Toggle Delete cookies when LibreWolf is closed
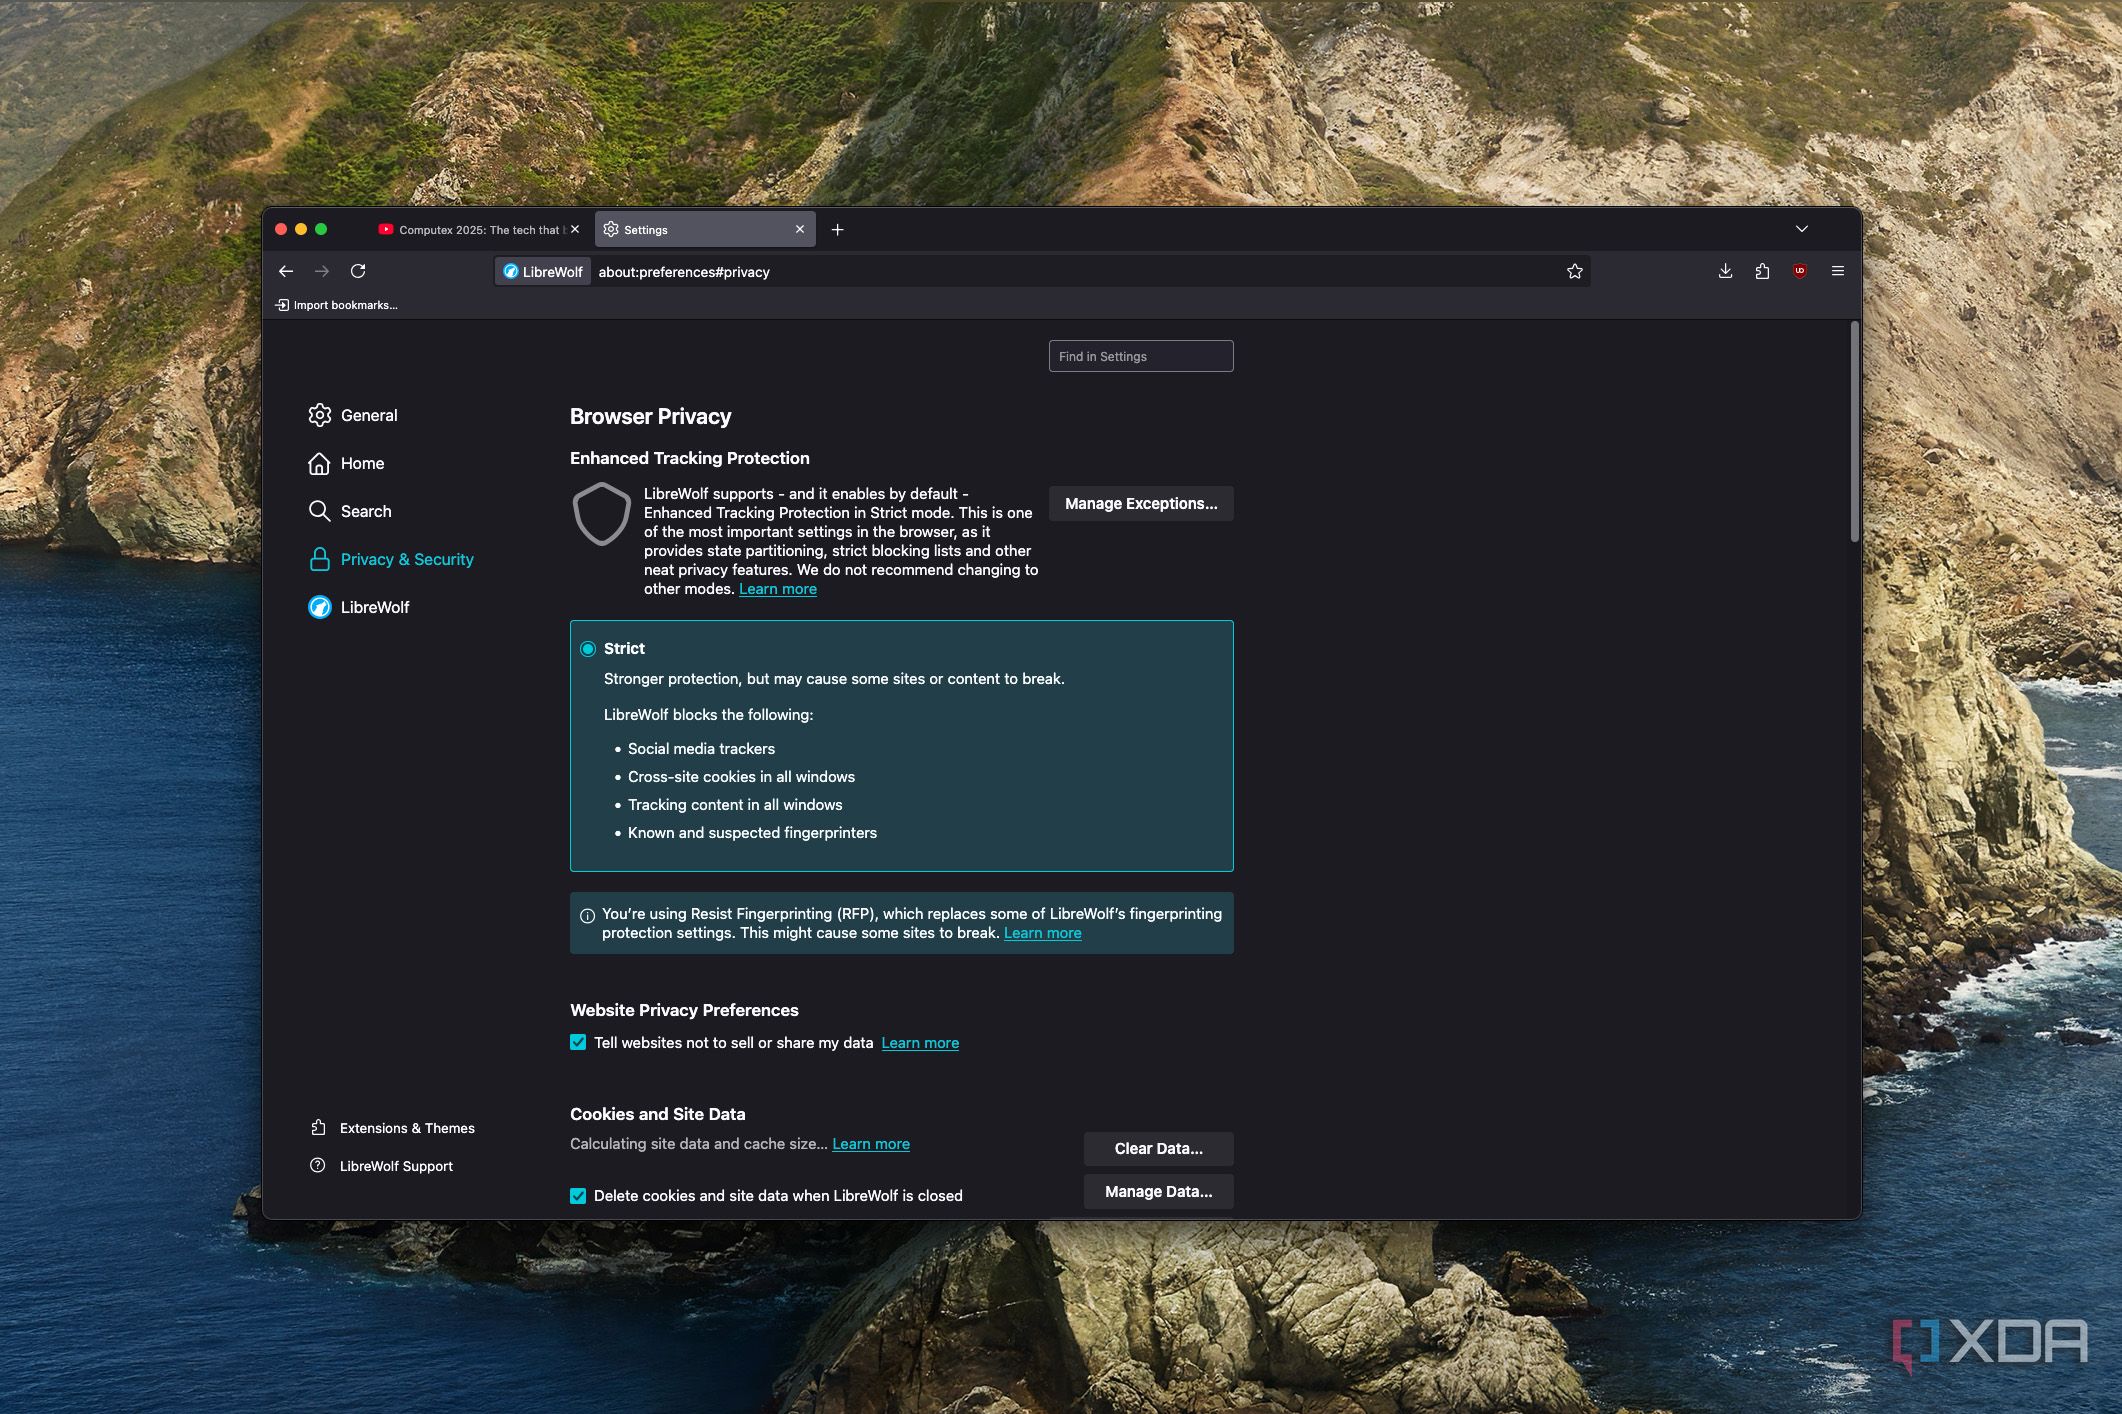 coord(578,1196)
